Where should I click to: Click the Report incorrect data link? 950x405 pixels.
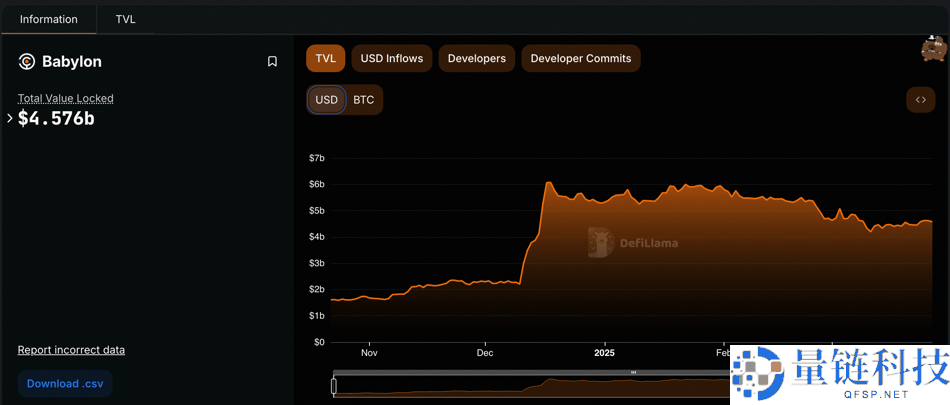[x=71, y=350]
